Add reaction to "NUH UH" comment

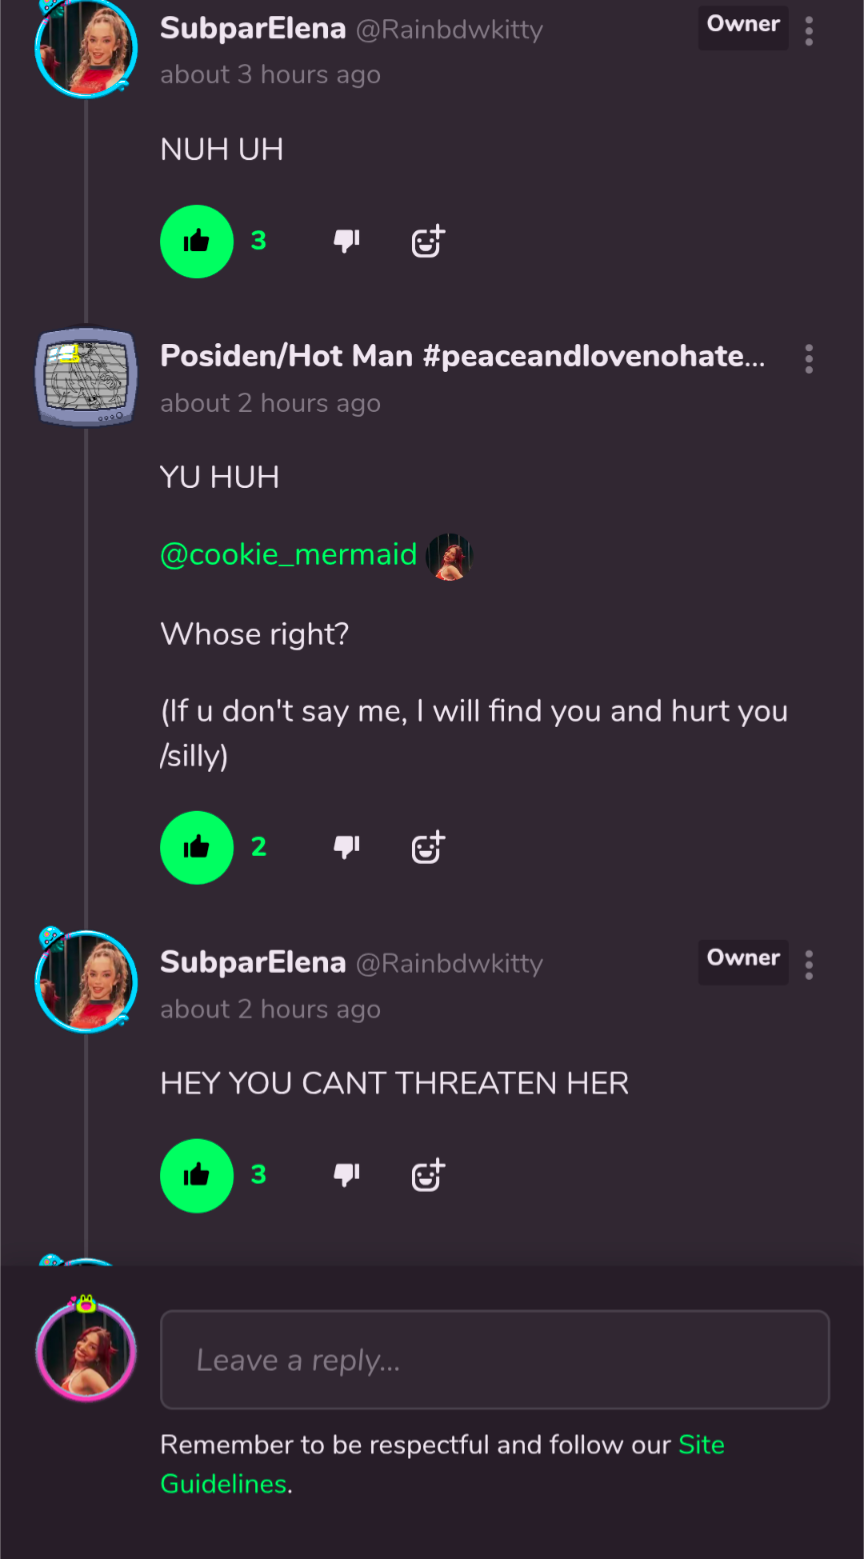(428, 241)
